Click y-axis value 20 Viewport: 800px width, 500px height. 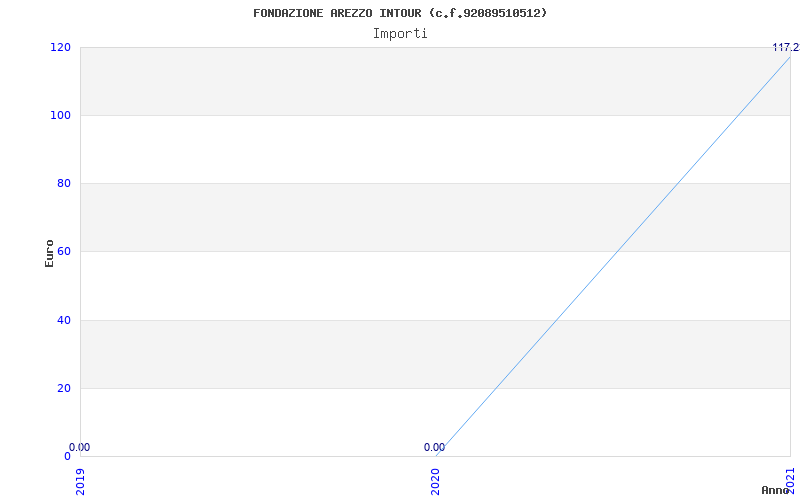click(x=64, y=388)
